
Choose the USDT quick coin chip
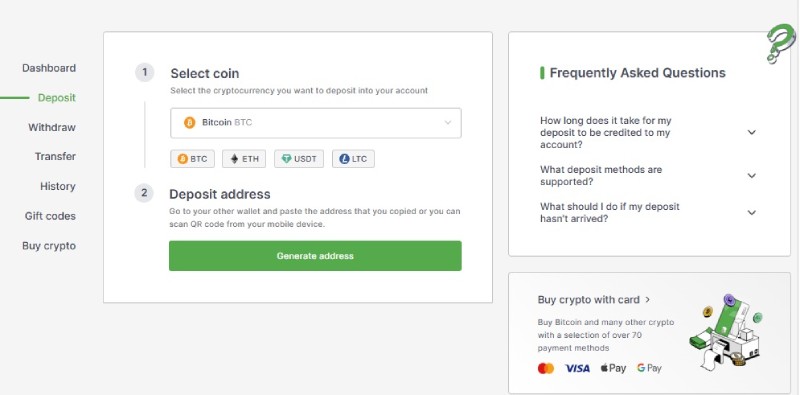tap(299, 159)
